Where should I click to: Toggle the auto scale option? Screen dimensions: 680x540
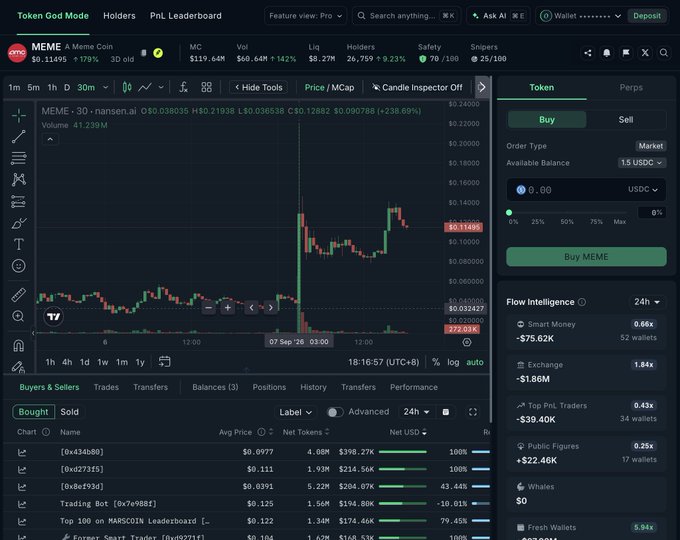pos(475,362)
